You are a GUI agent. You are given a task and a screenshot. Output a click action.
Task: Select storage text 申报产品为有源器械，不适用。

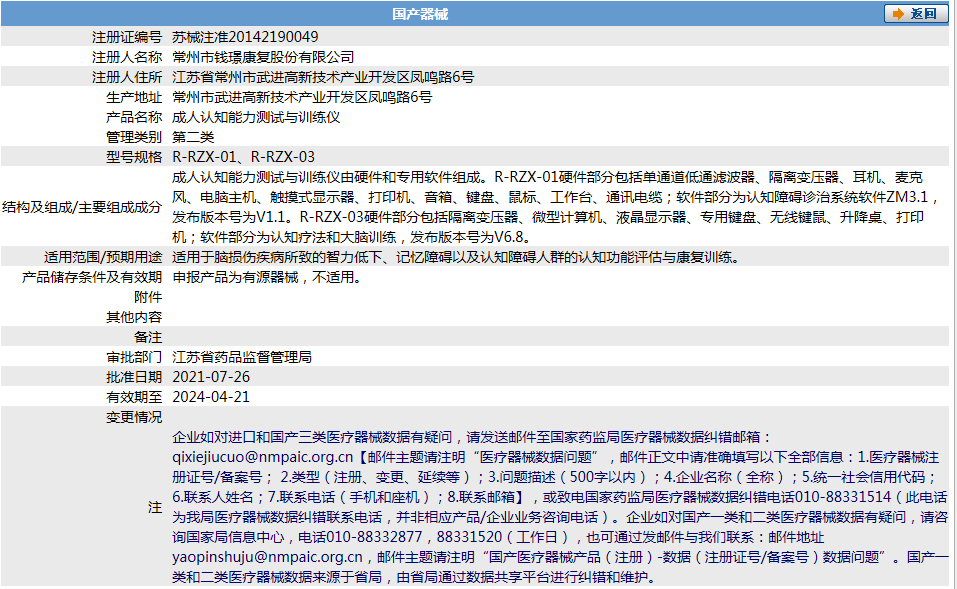pyautogui.click(x=269, y=277)
